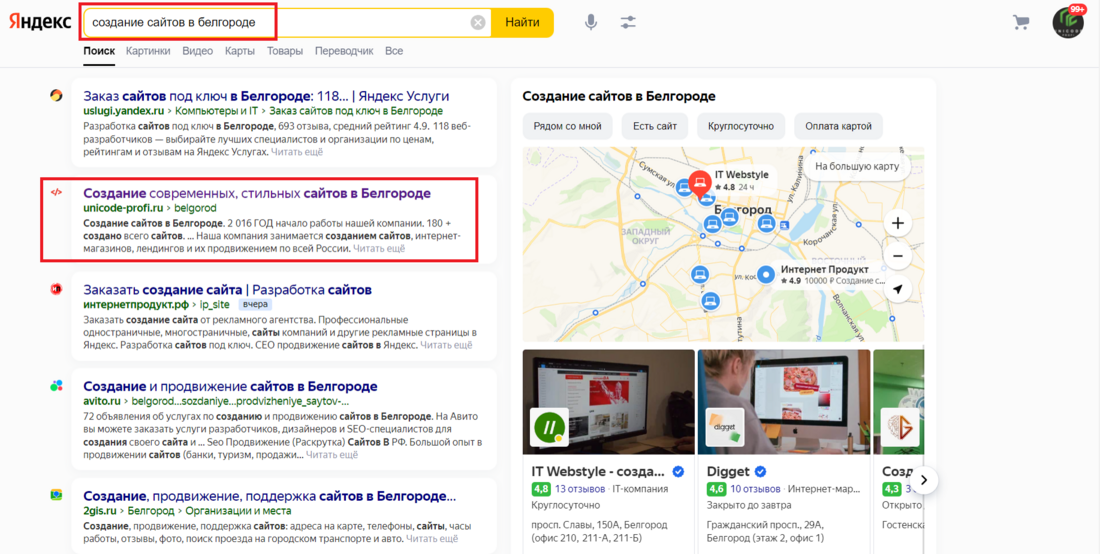The width and height of the screenshot is (1100, 554).
Task: Open the Переводчик tab
Action: 344,51
